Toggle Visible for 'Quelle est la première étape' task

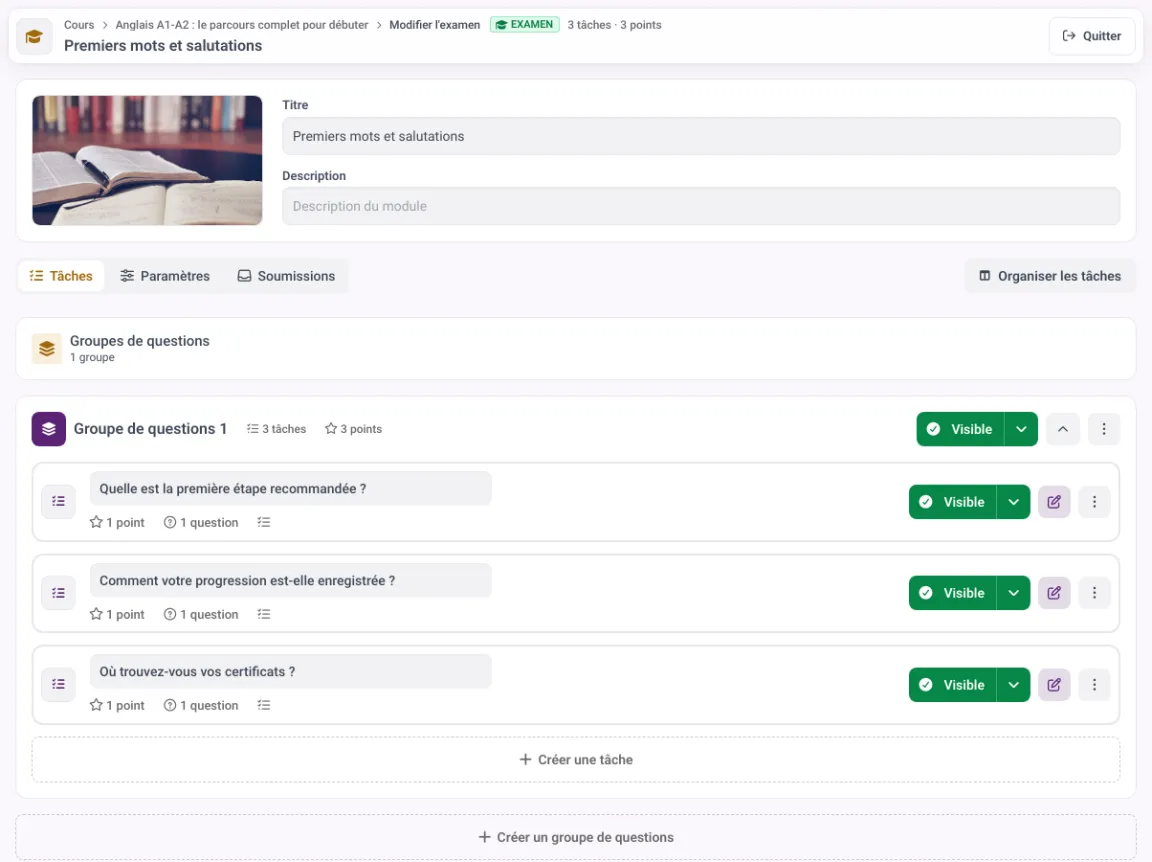pyautogui.click(x=952, y=502)
